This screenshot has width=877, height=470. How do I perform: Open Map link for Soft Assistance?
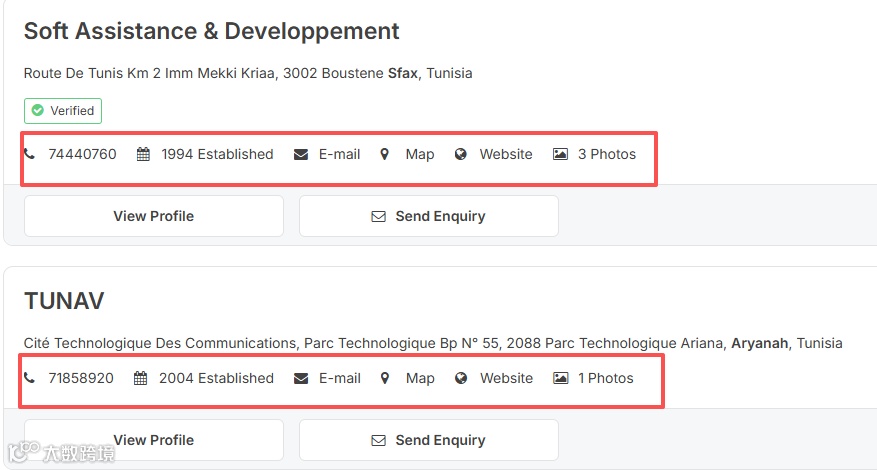coord(420,154)
